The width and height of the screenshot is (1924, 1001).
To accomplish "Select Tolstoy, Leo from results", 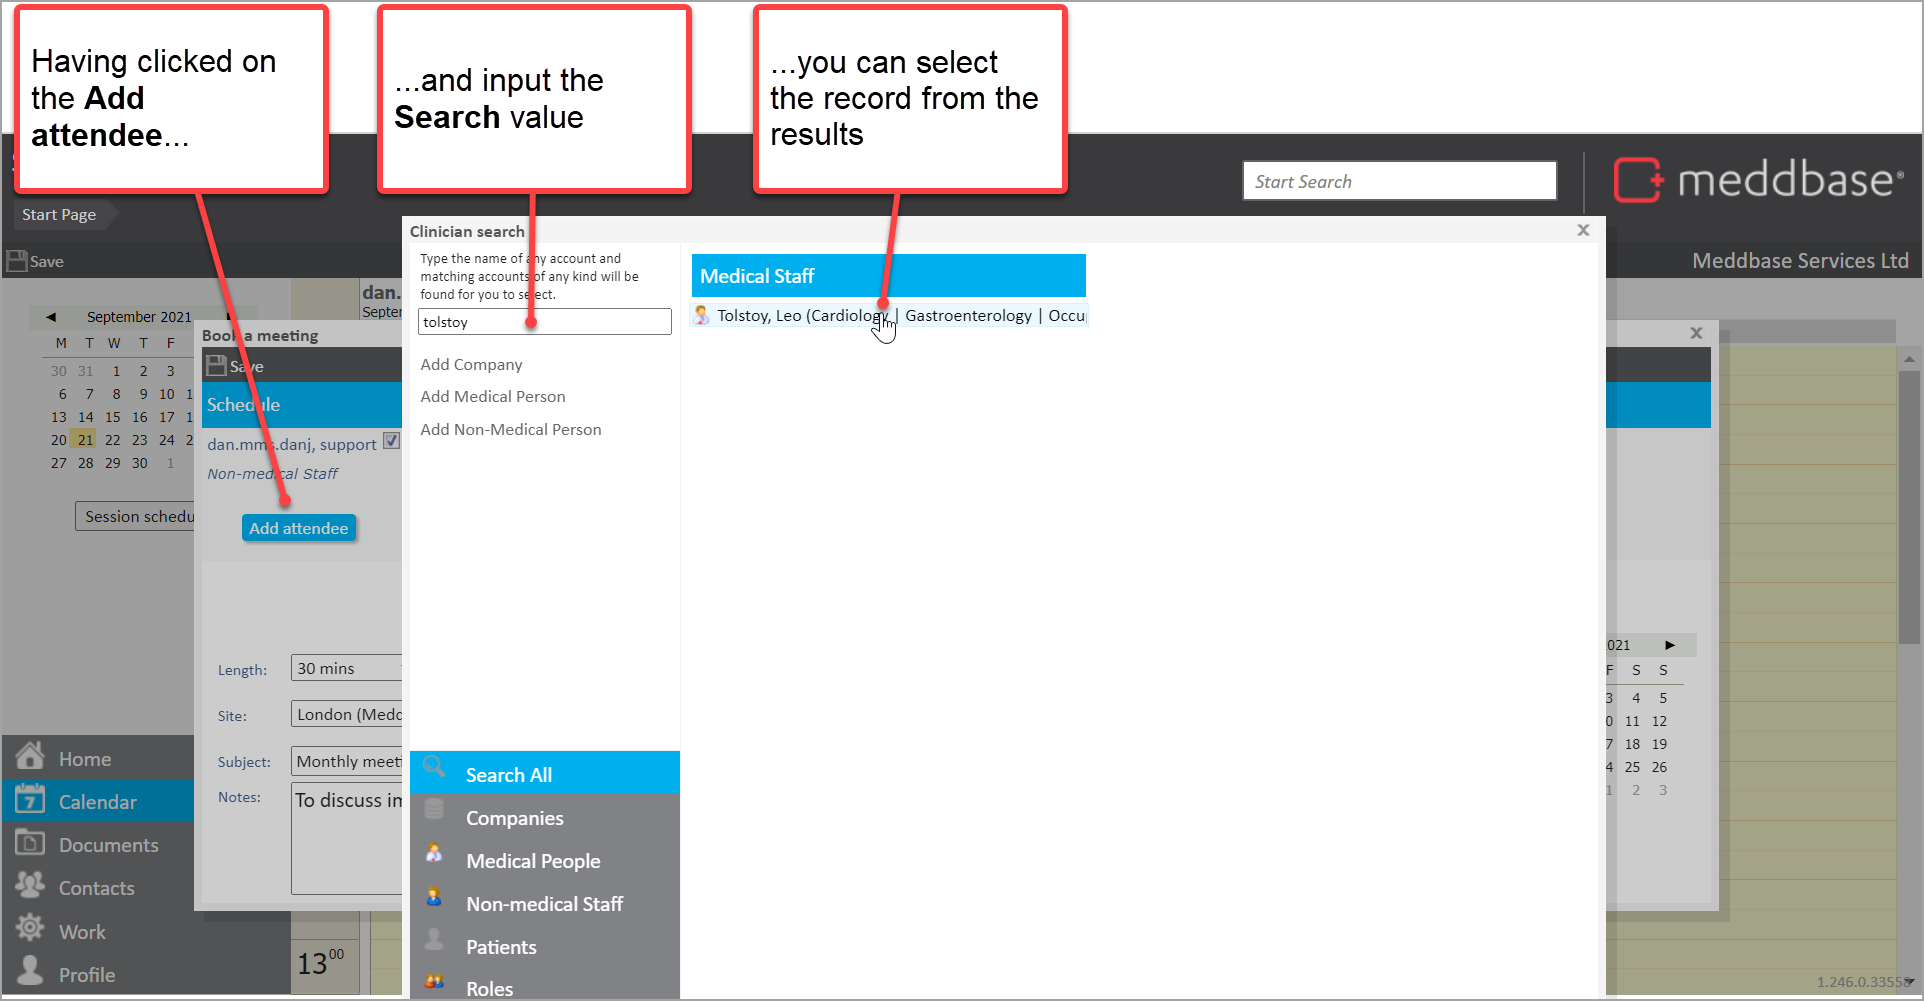I will pyautogui.click(x=800, y=316).
